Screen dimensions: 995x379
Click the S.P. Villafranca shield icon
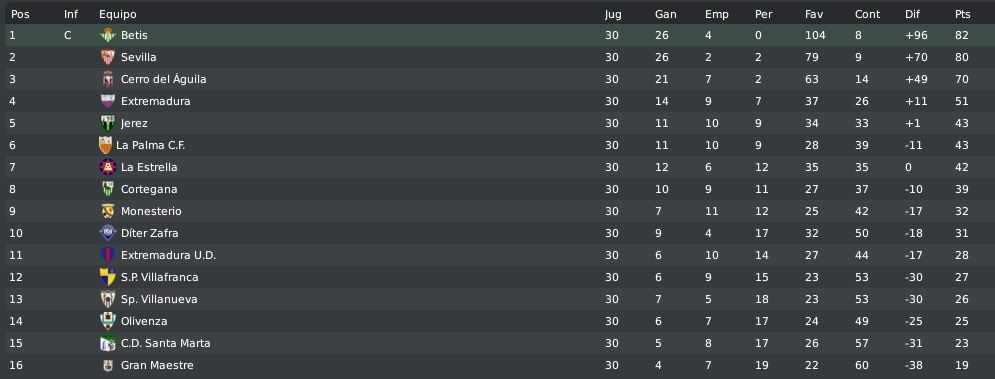coord(108,277)
